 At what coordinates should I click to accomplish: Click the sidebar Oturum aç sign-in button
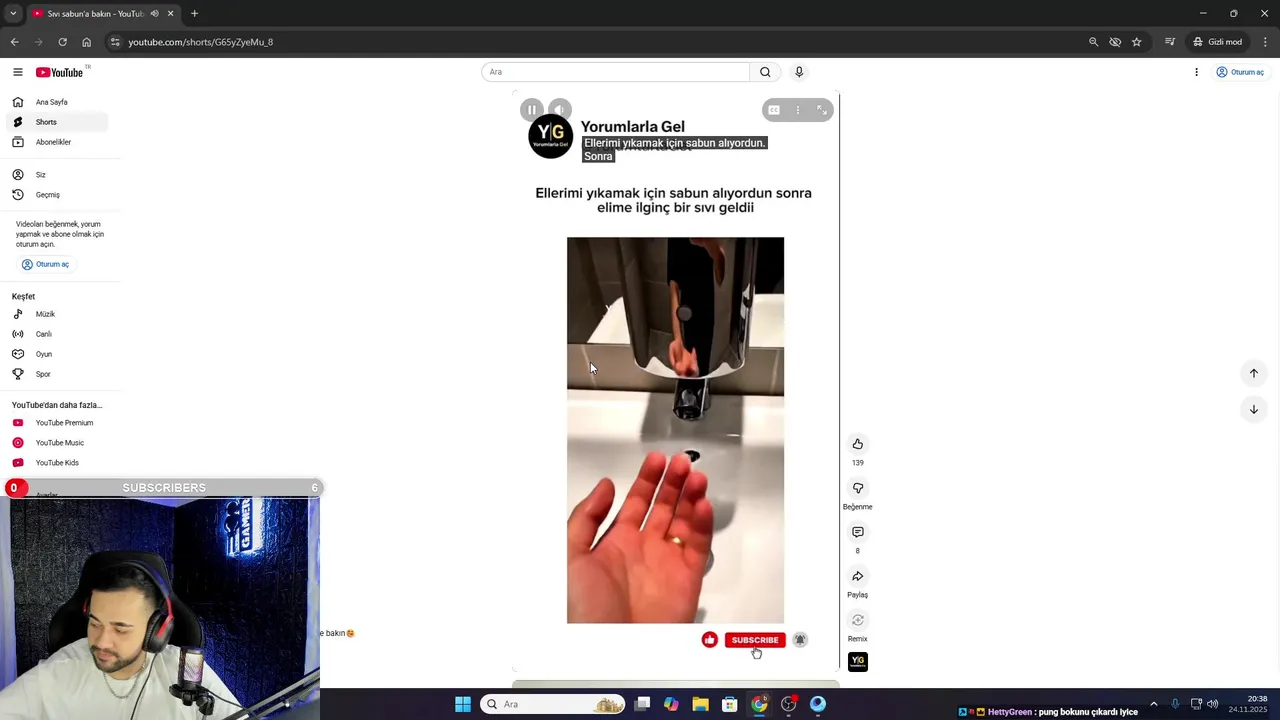46,264
